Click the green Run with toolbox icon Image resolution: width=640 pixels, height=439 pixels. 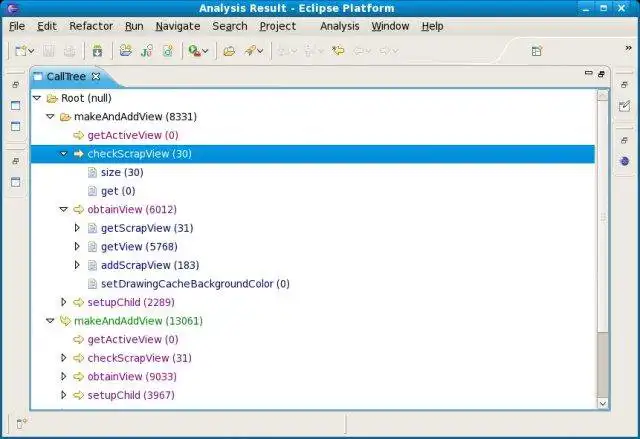(194, 51)
